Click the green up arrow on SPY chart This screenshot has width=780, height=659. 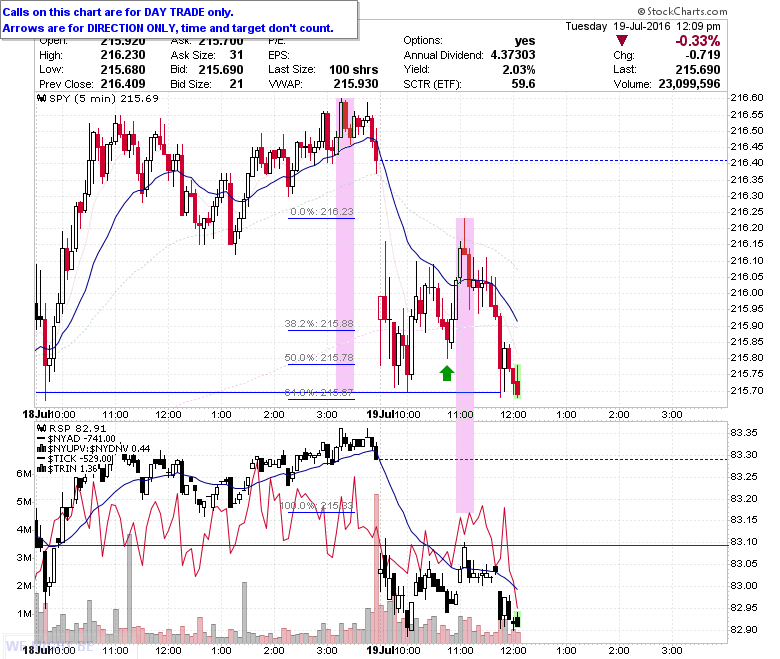pyautogui.click(x=447, y=373)
